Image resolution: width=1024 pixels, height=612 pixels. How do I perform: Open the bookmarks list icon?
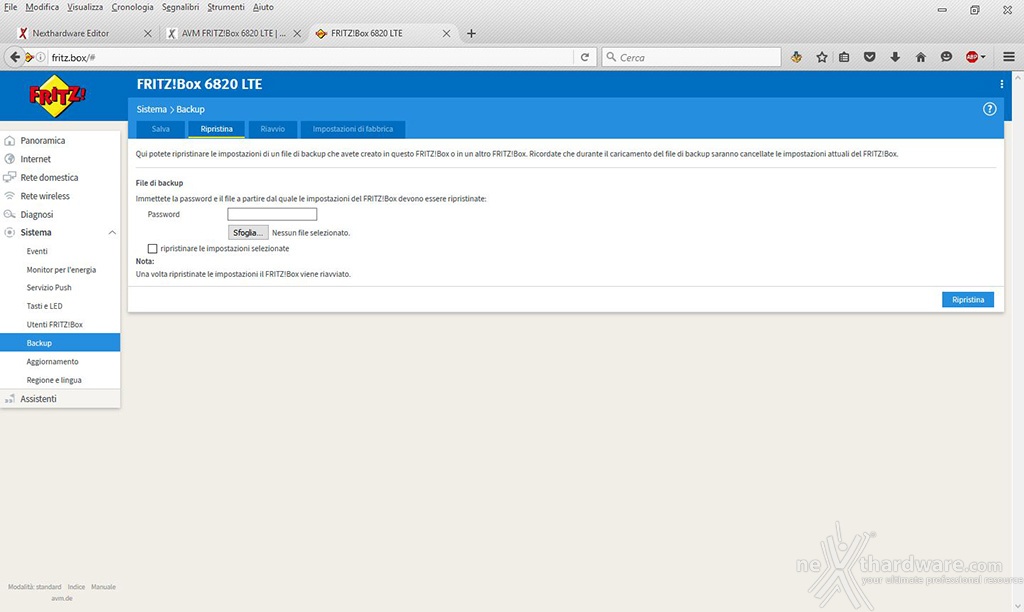(844, 57)
